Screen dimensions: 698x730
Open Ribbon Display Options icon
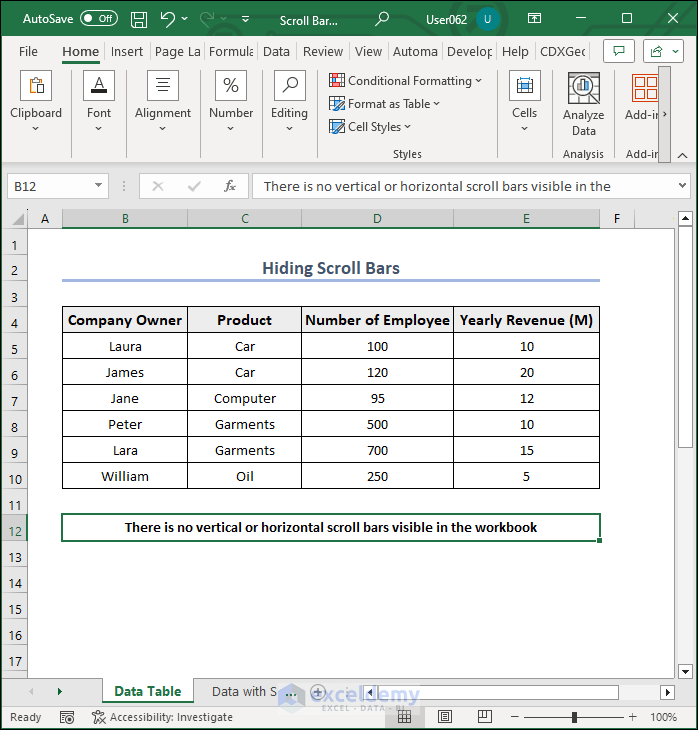tap(534, 19)
